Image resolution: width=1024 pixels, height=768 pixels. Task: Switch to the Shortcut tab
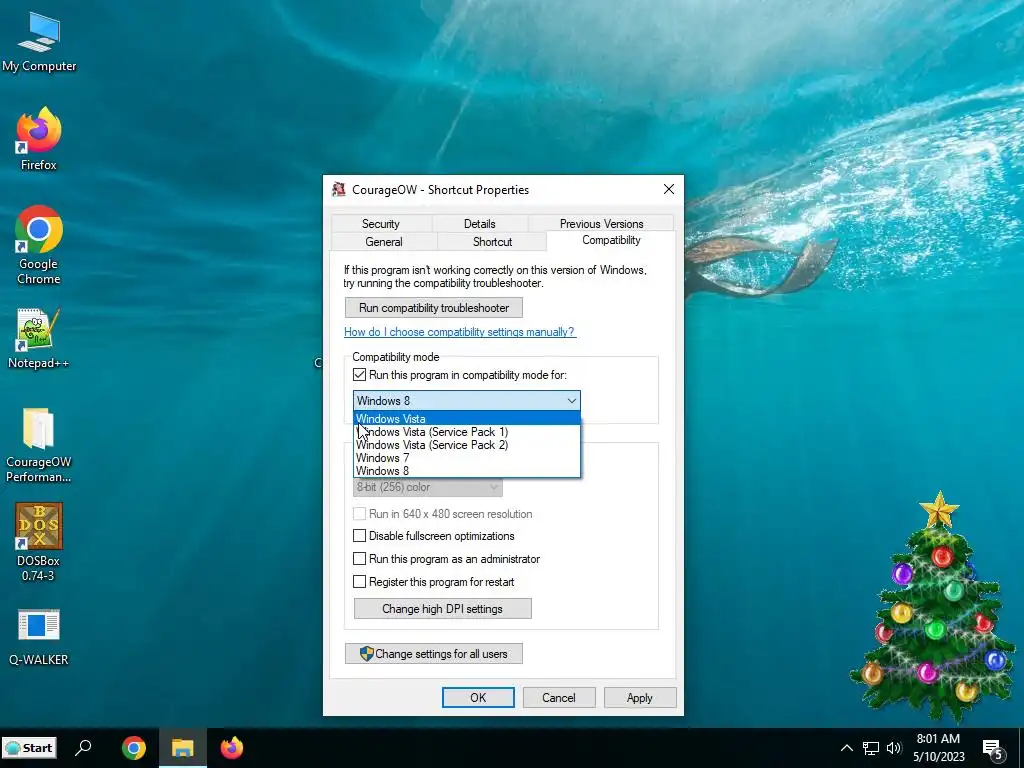[x=492, y=242]
